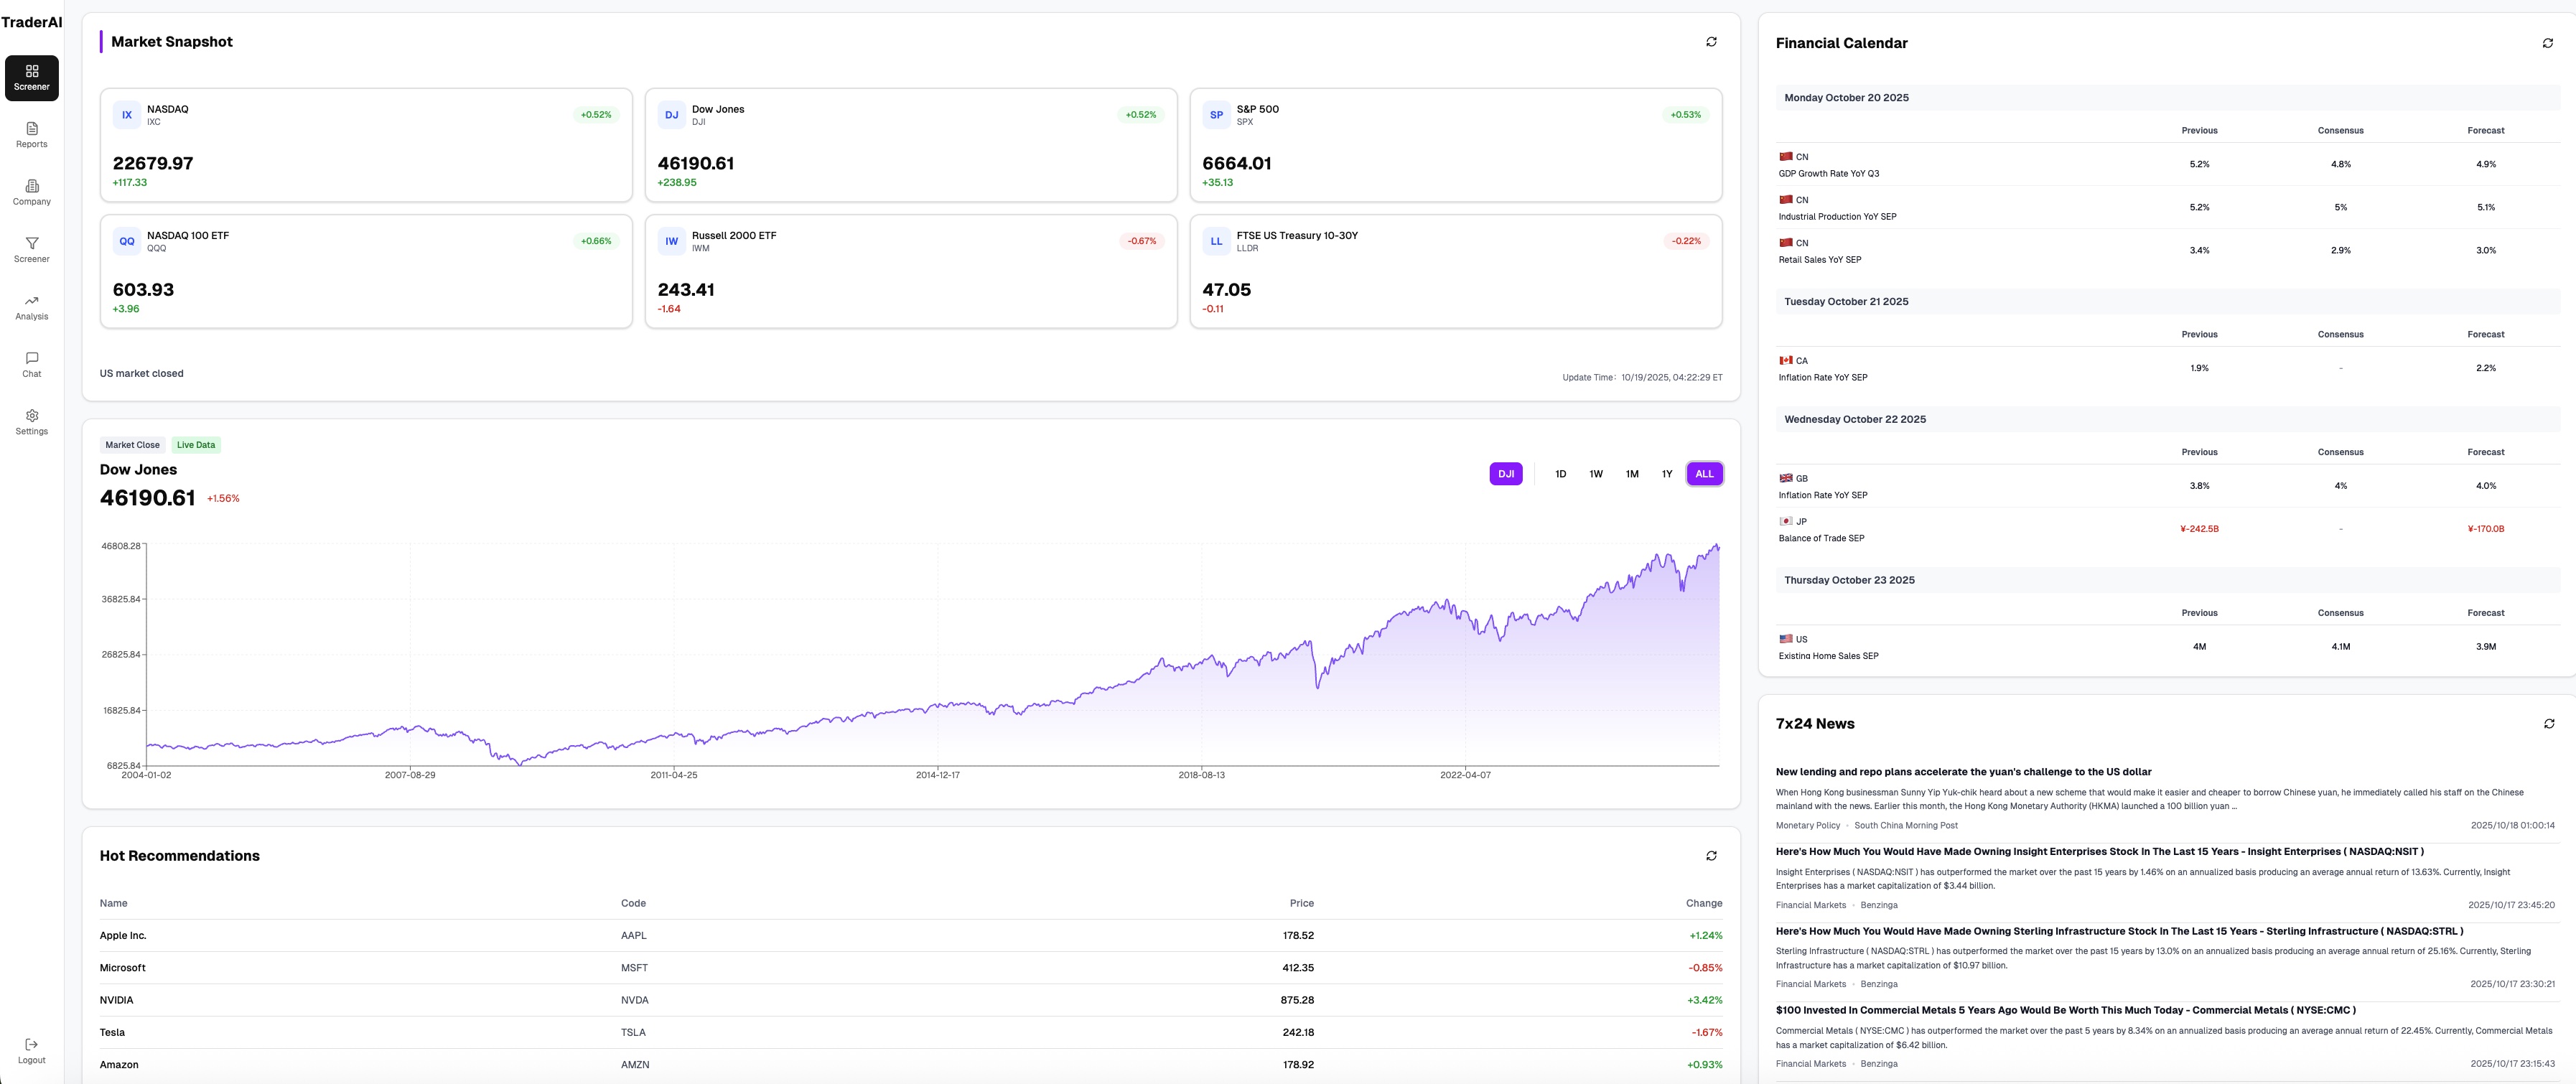Refresh the Market Snapshot panel
The width and height of the screenshot is (2576, 1084).
click(x=1711, y=42)
